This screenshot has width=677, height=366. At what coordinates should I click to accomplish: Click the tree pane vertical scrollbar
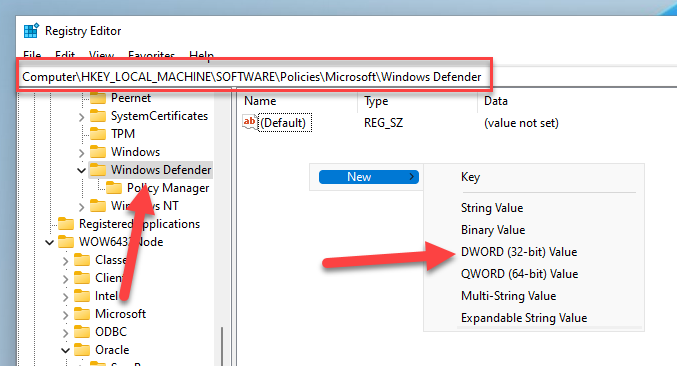(x=222, y=346)
